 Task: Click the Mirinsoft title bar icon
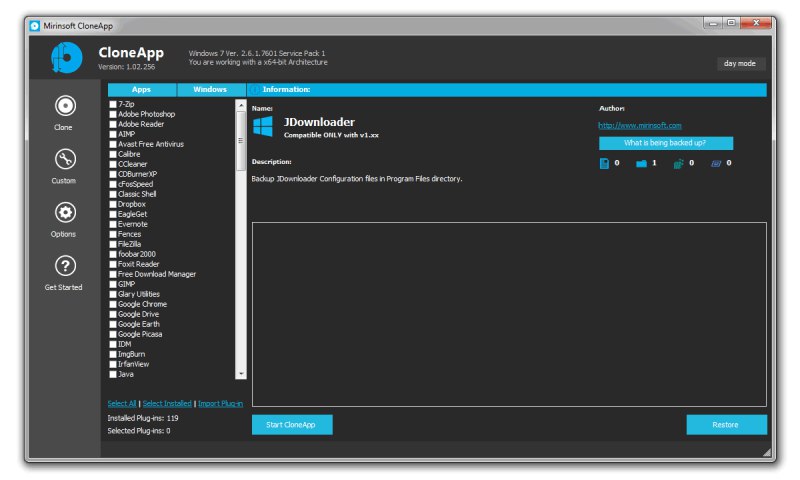[x=35, y=26]
